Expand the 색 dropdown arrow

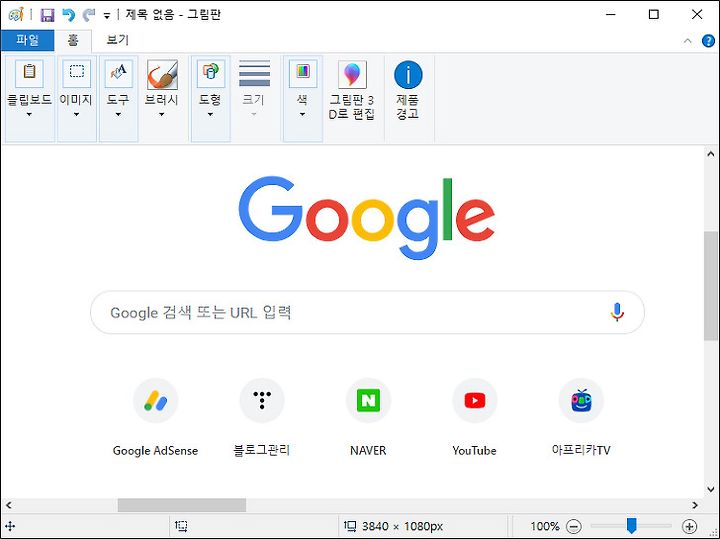(x=302, y=114)
